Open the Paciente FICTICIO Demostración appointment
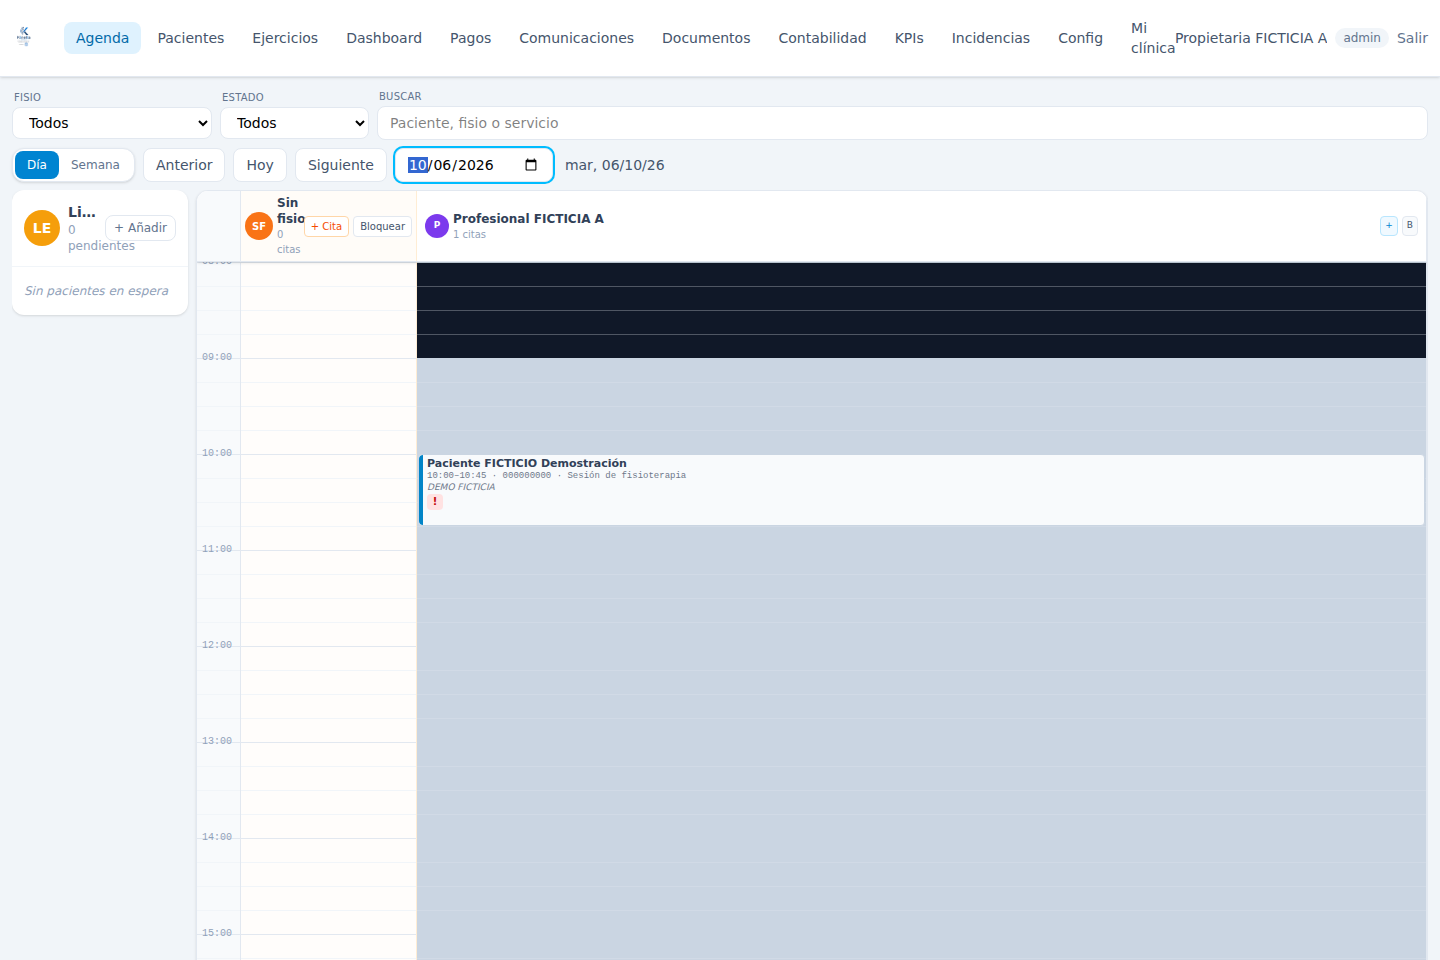Screen dimensions: 1440x960 pos(921,490)
